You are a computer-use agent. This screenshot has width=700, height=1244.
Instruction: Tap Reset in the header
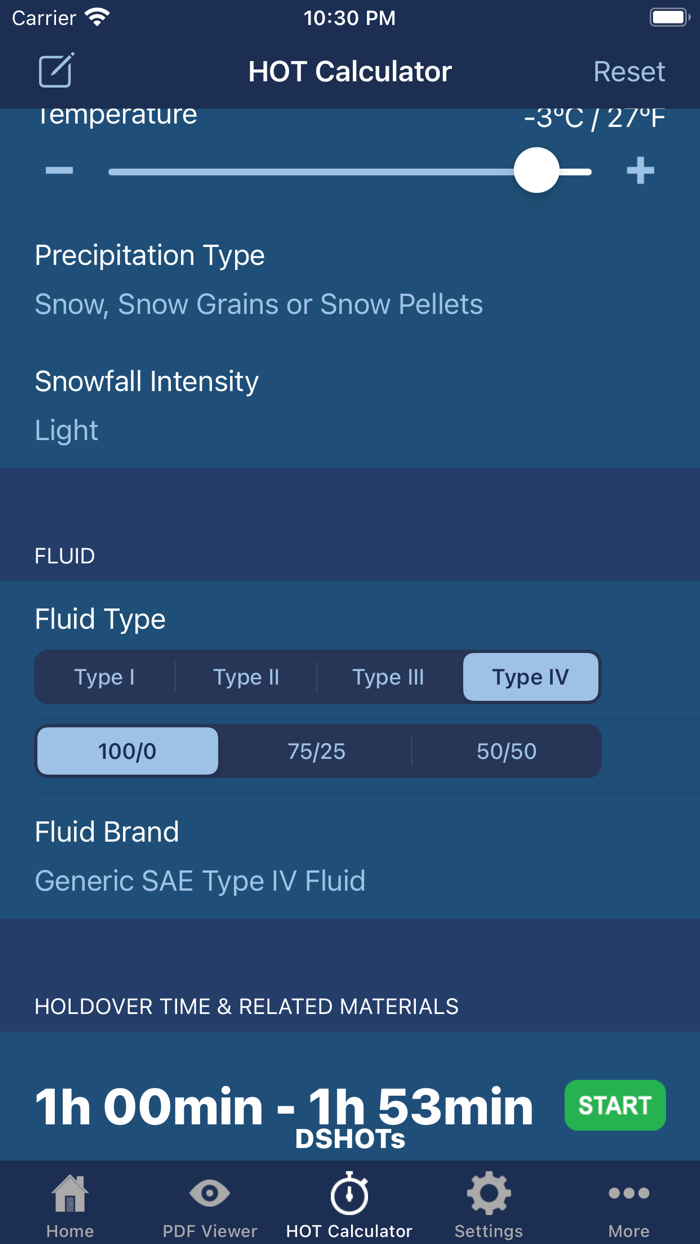(x=629, y=72)
